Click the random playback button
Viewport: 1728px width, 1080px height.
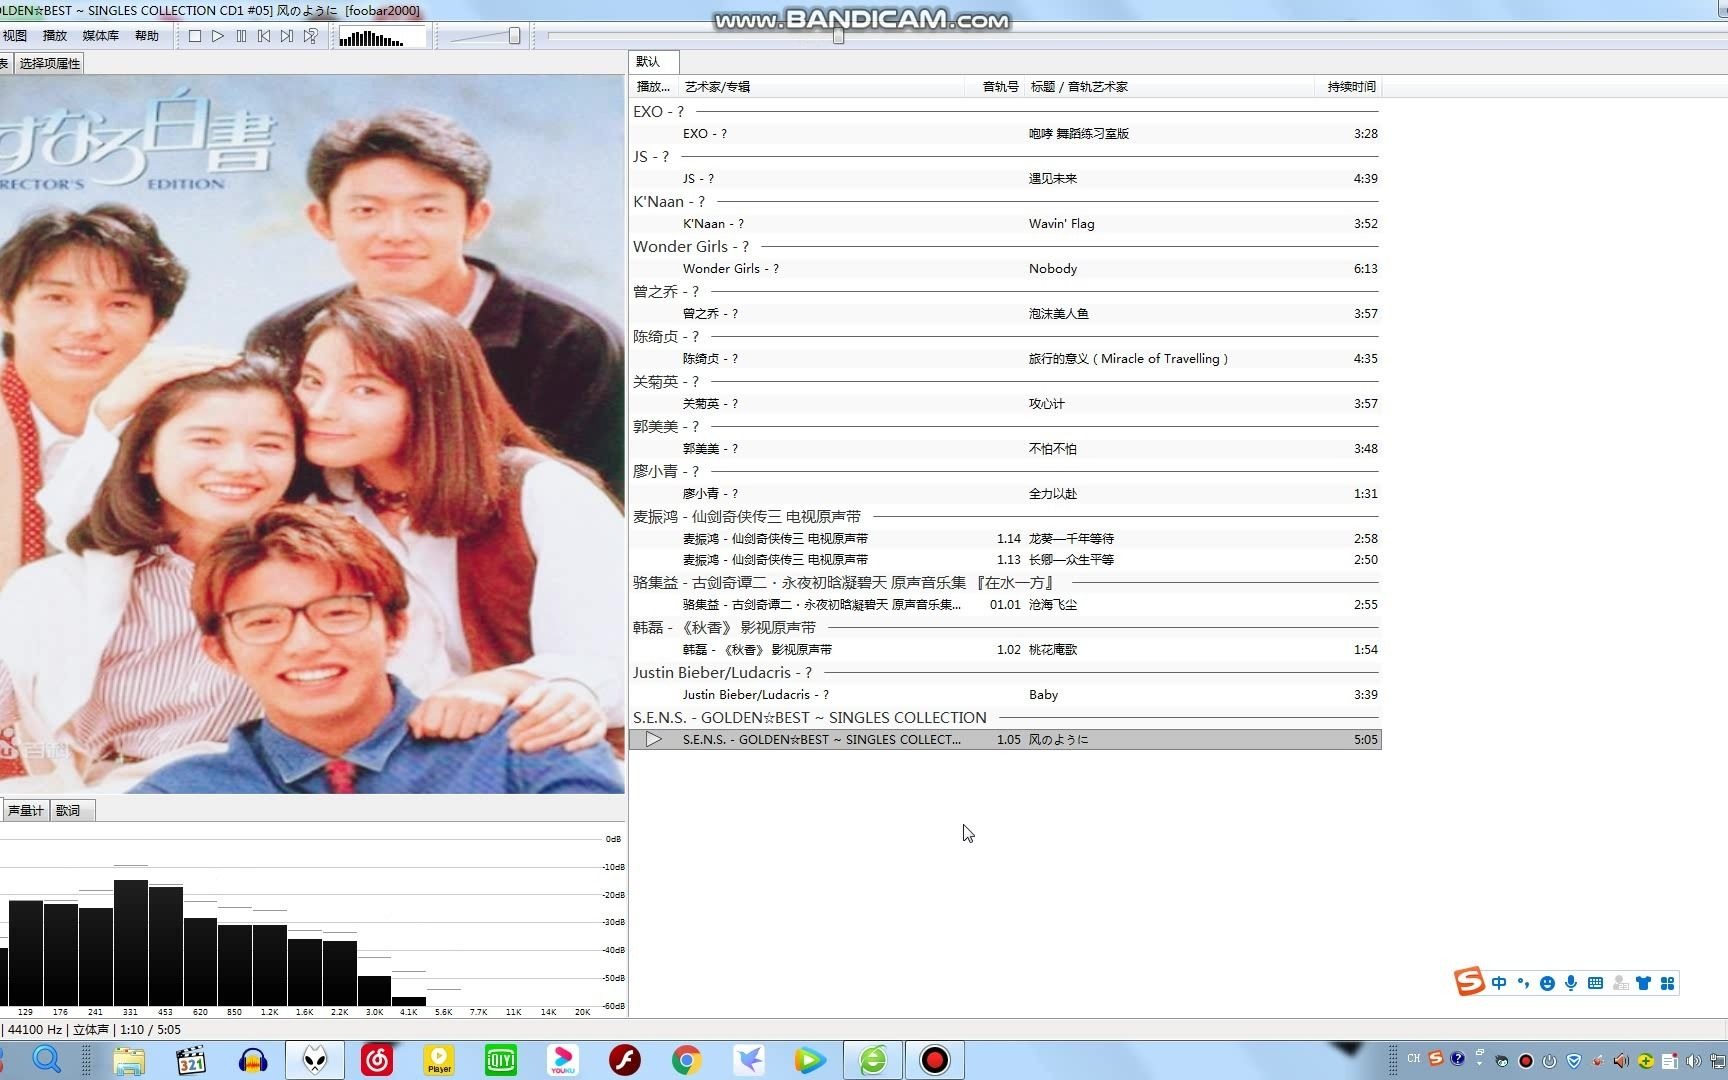coord(311,36)
